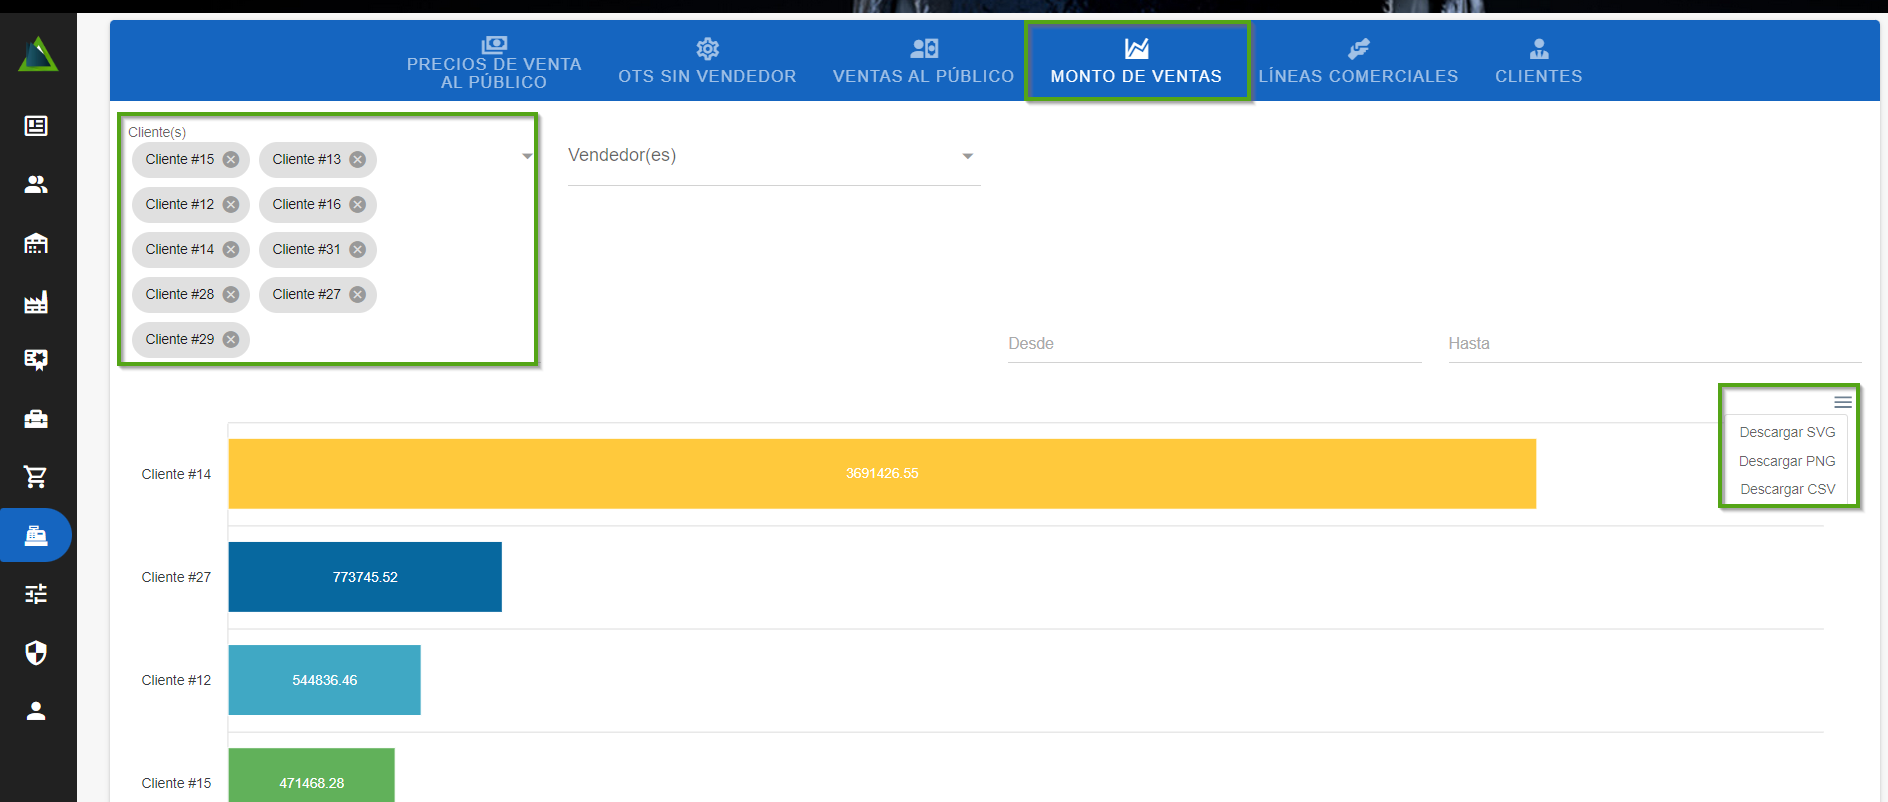This screenshot has height=802, width=1888.
Task: Remove the Cliente #15 chip
Action: (x=231, y=160)
